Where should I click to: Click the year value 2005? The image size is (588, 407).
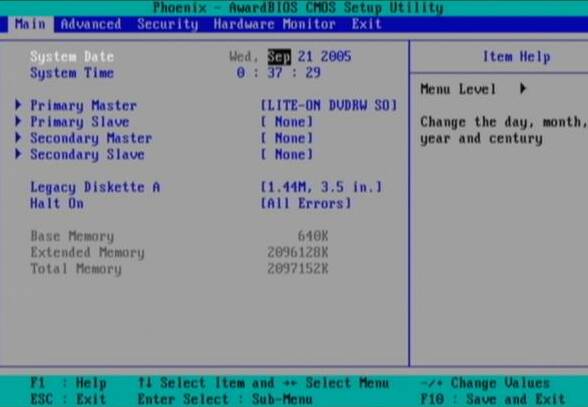(x=336, y=57)
